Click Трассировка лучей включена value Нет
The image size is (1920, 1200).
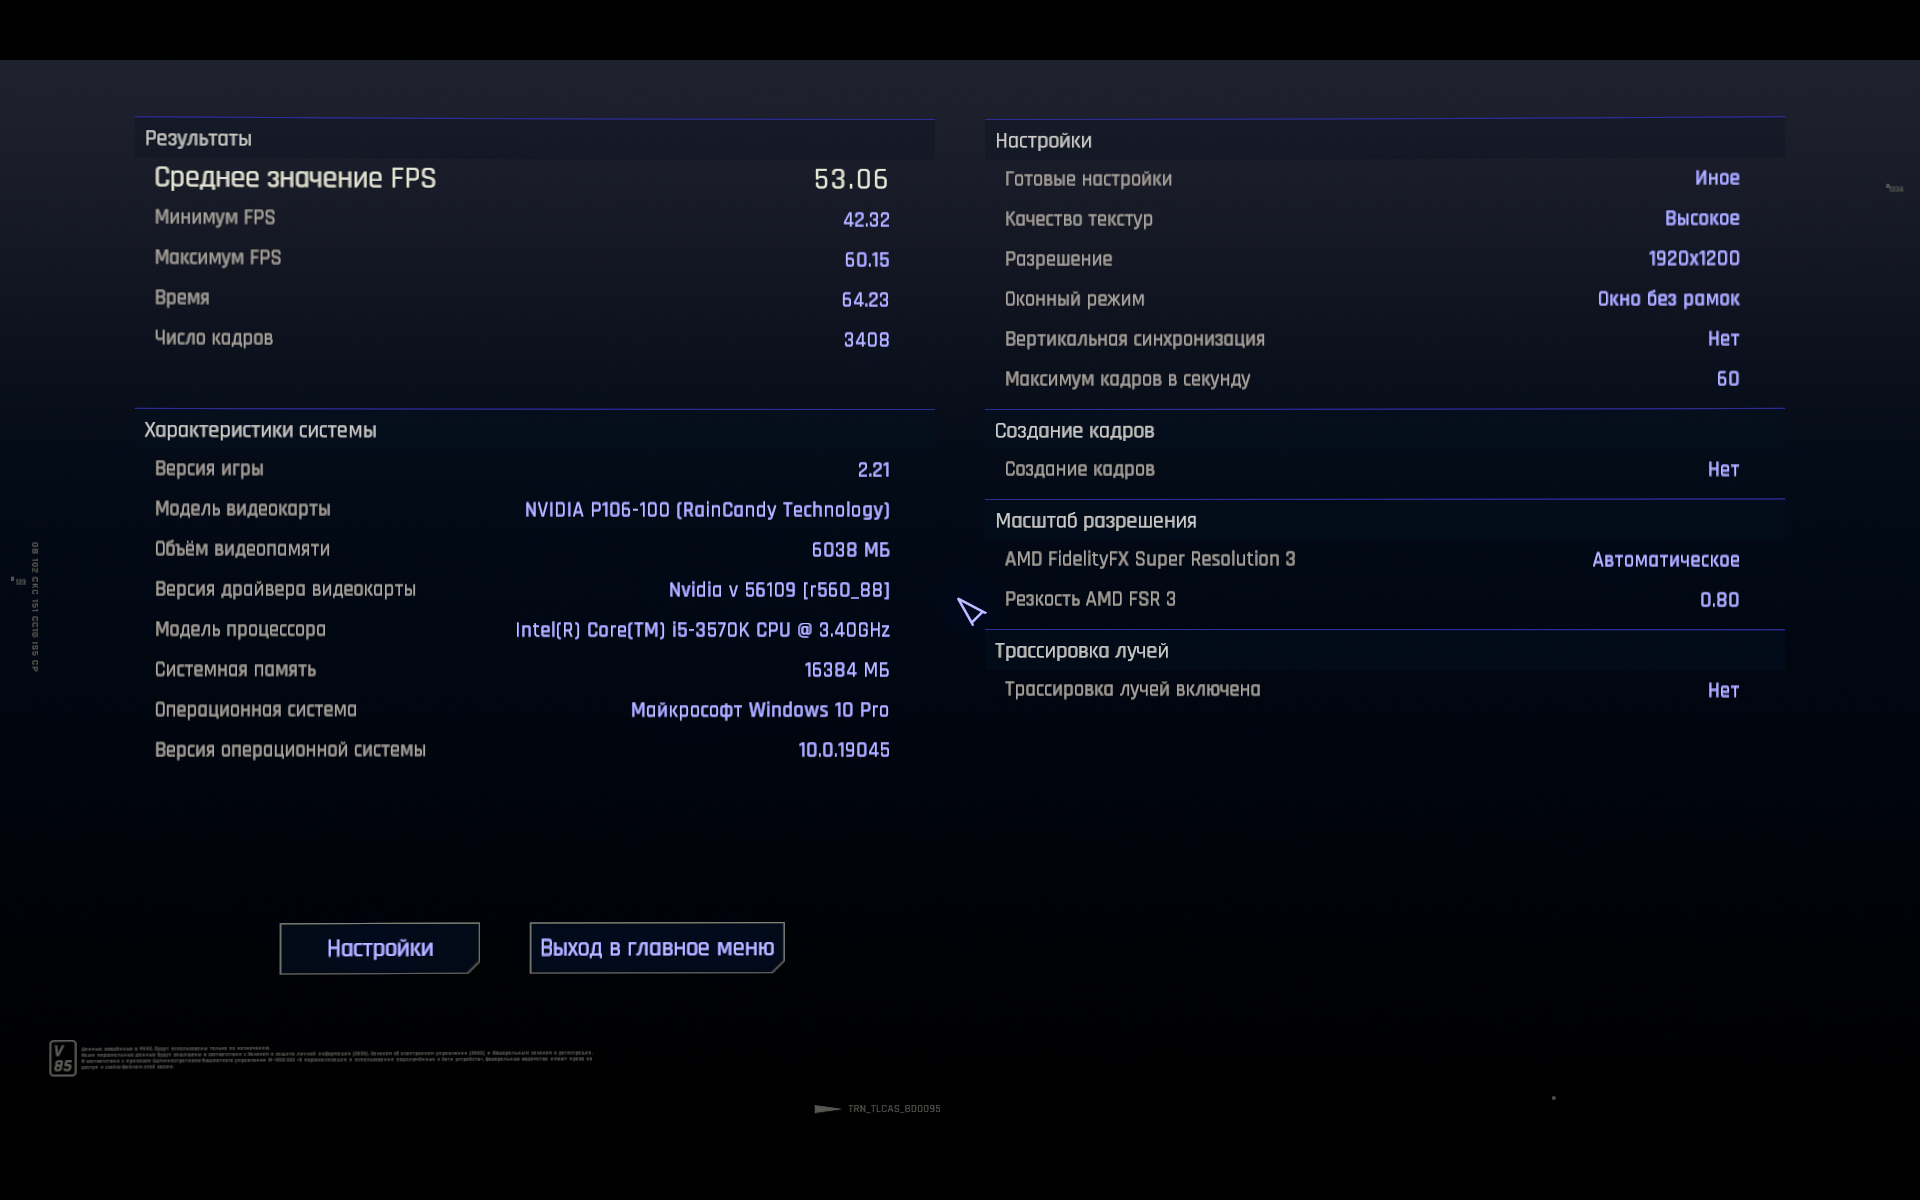pyautogui.click(x=1722, y=690)
